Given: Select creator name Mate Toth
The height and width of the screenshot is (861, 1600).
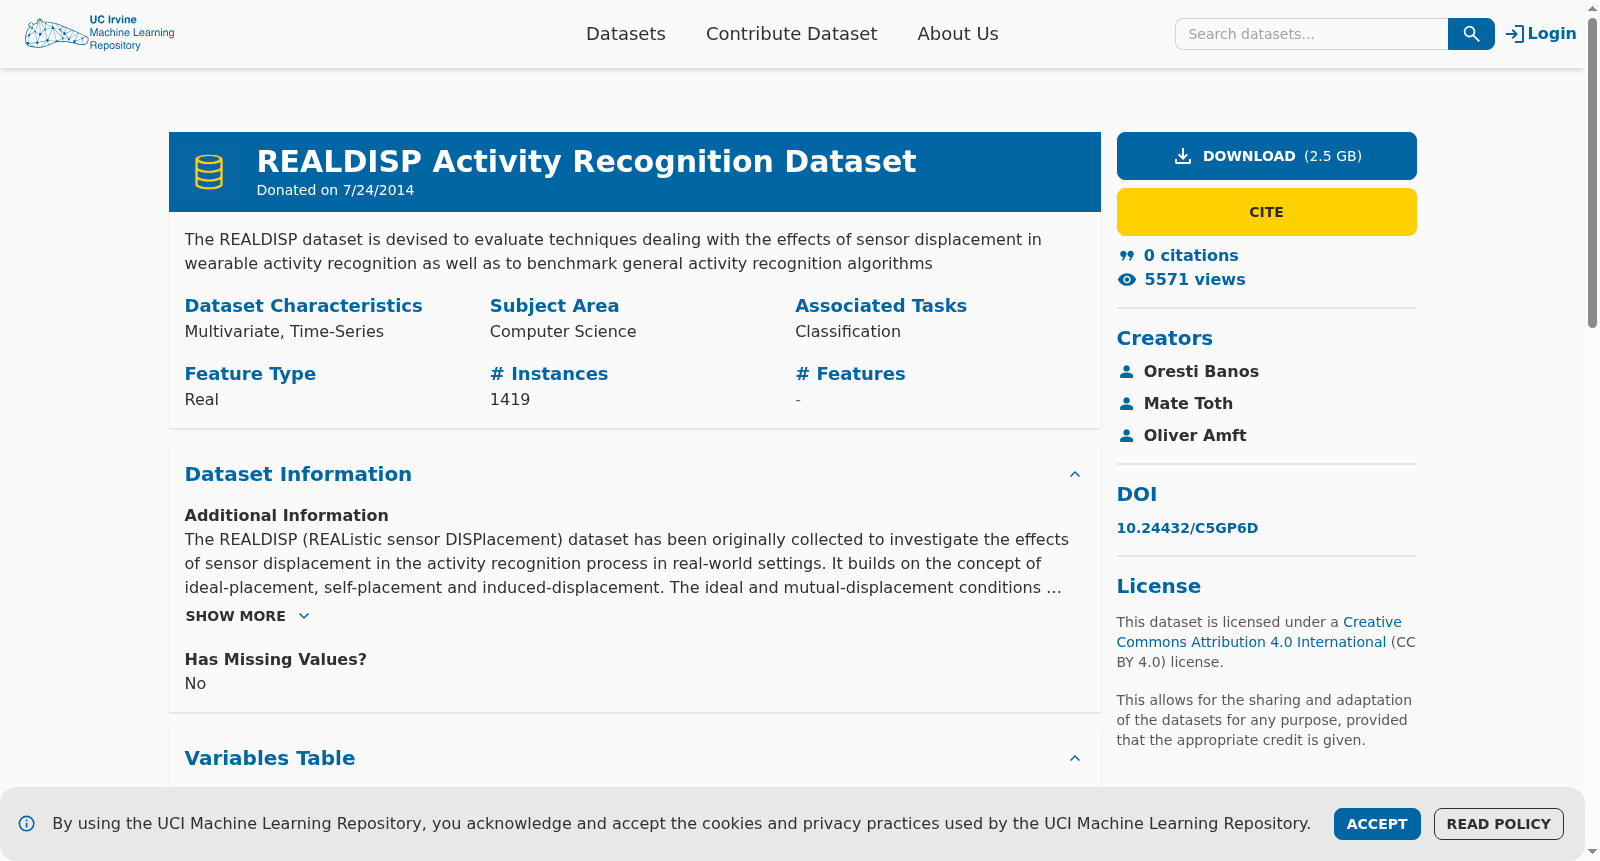Looking at the screenshot, I should 1188,404.
